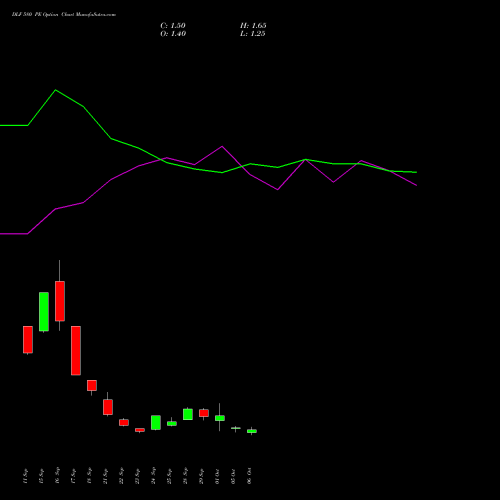Click the "24 Sep" date label
The image size is (500, 500).
[153, 475]
